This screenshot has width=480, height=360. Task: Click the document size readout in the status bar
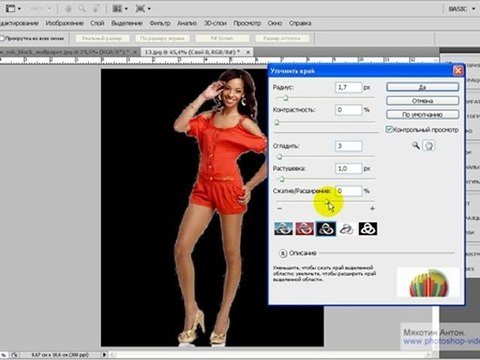pos(60,355)
